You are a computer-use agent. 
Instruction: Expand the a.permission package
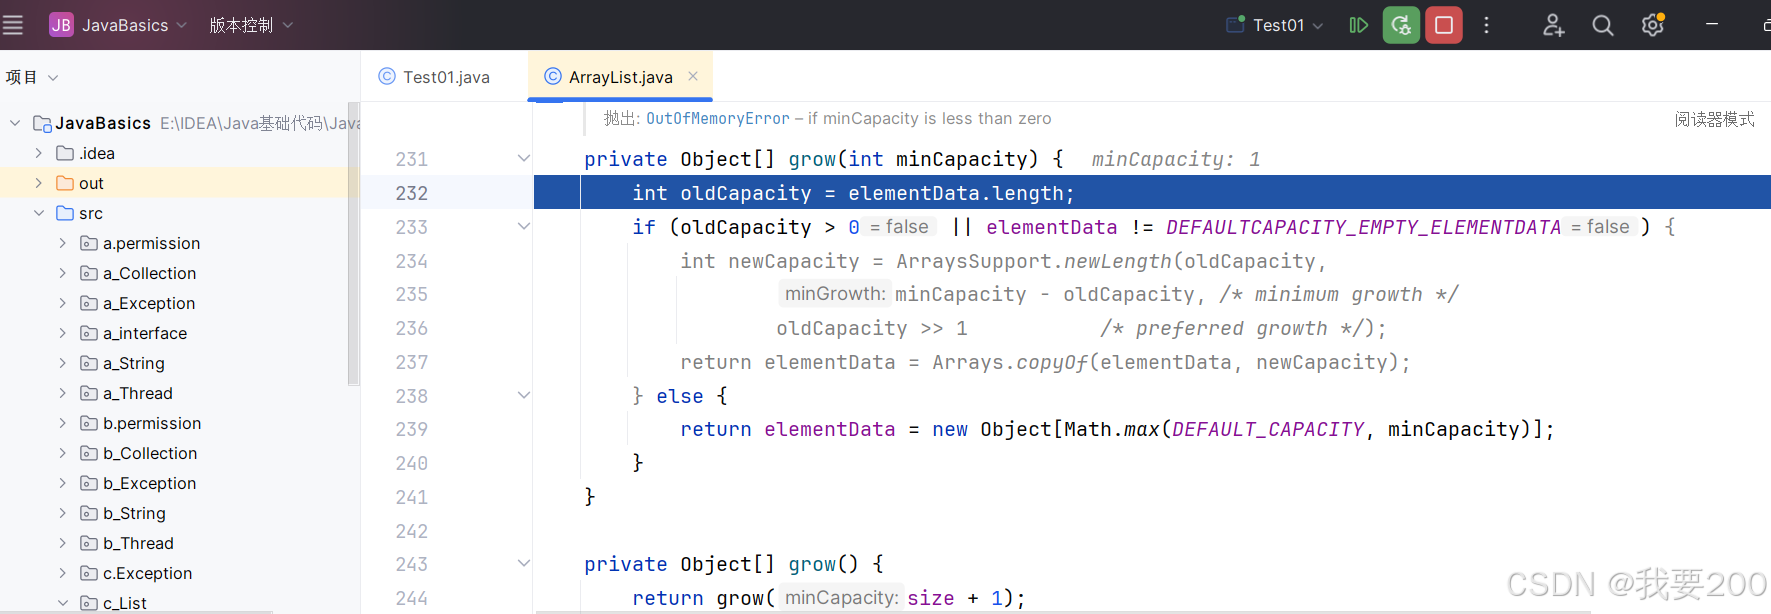click(x=63, y=243)
